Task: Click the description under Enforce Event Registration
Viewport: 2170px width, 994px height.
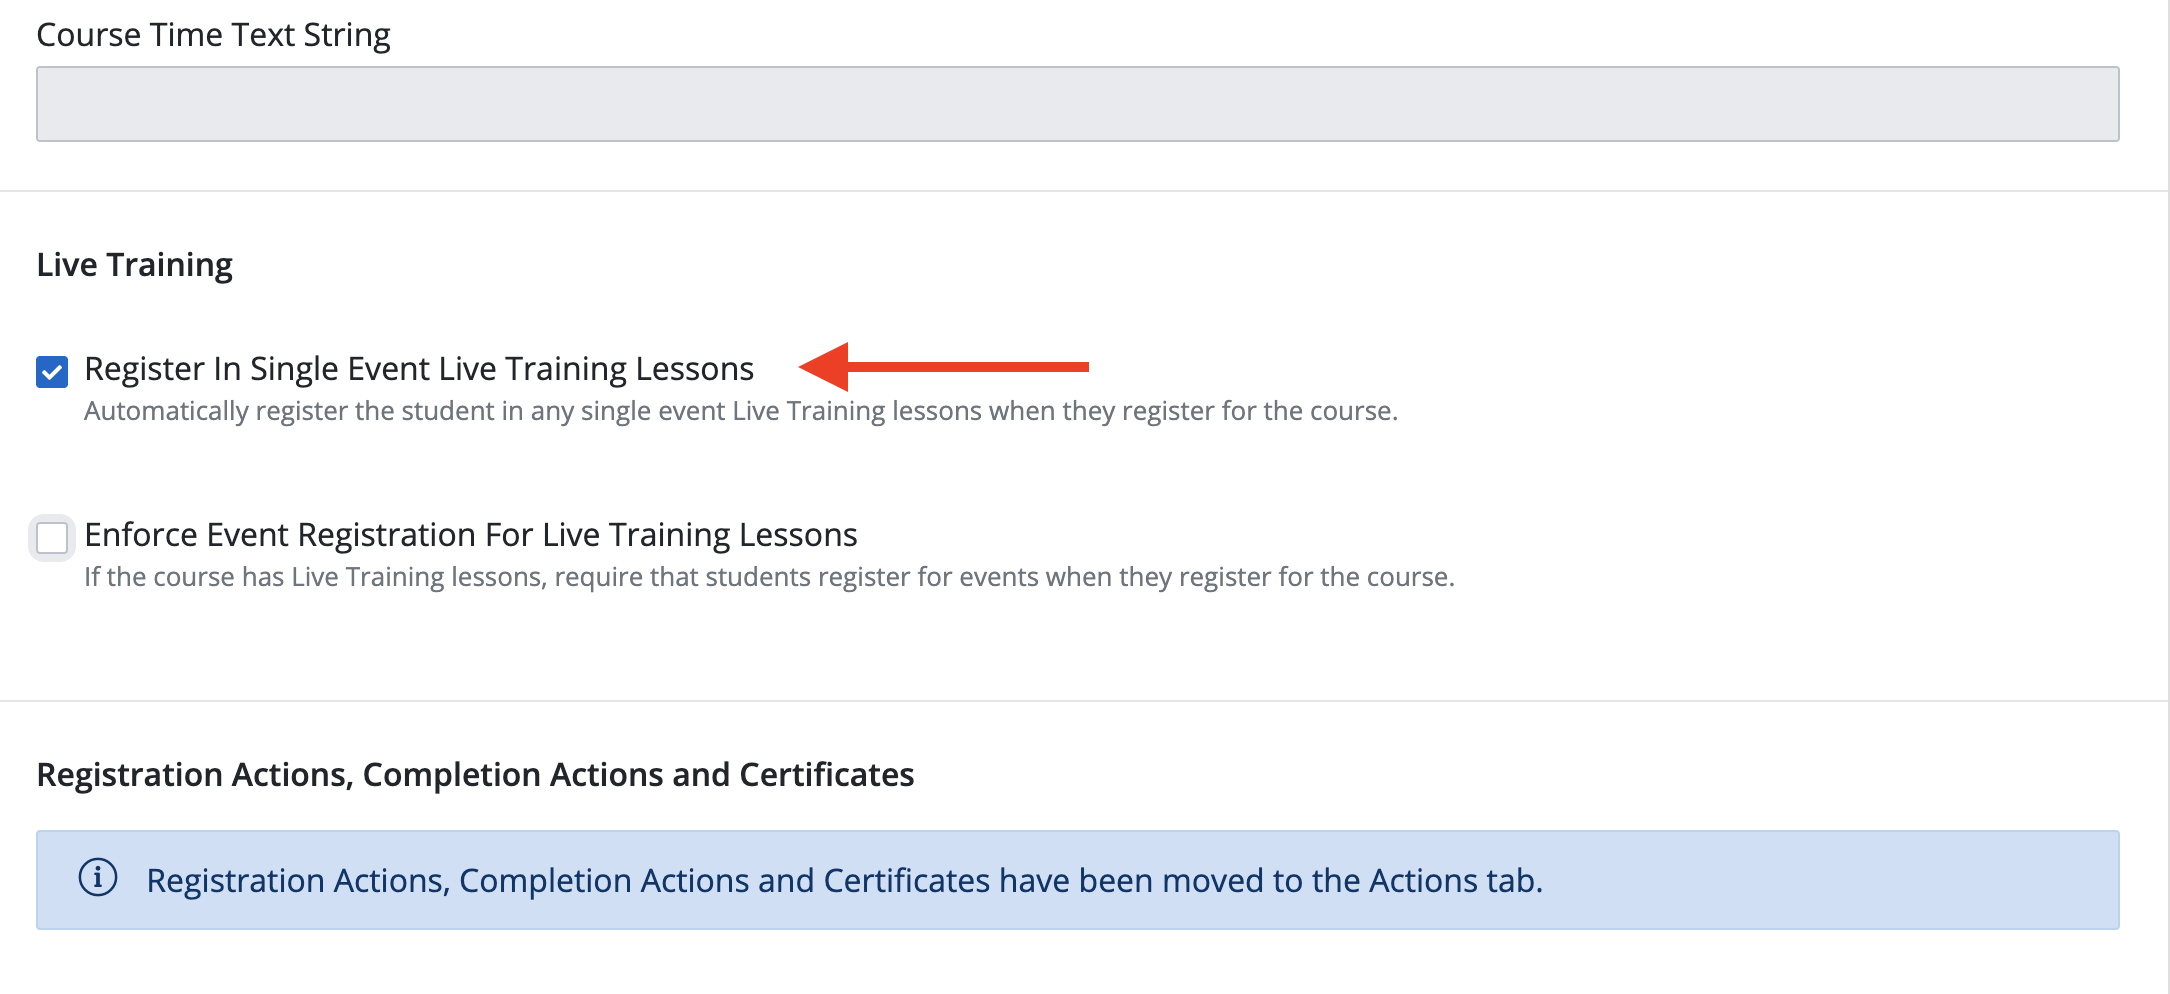Action: pos(769,577)
